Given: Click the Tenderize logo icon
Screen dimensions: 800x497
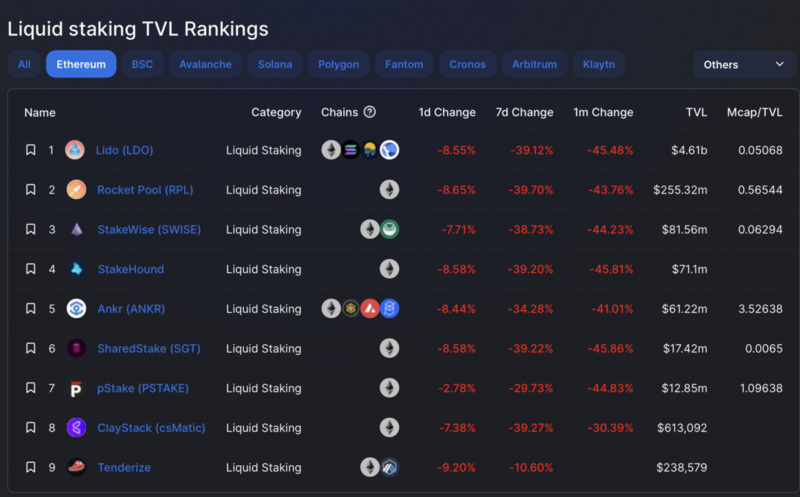Looking at the screenshot, I should (x=76, y=467).
